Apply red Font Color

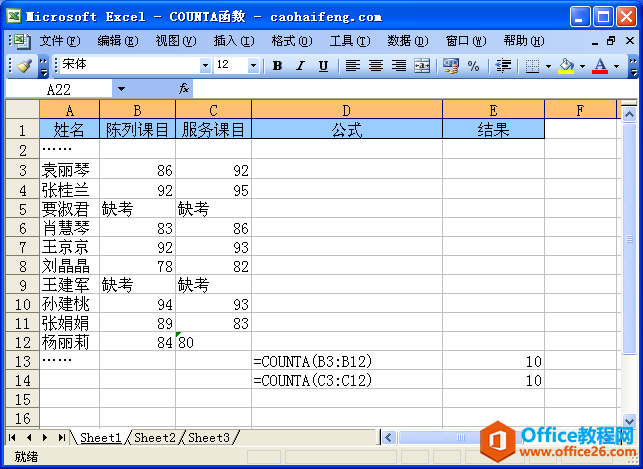point(600,66)
